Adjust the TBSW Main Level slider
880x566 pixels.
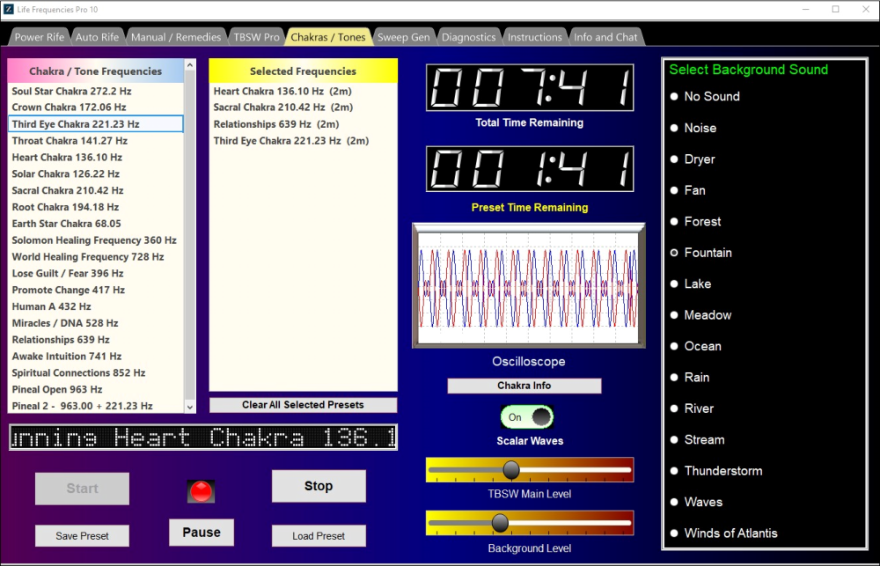(x=511, y=470)
